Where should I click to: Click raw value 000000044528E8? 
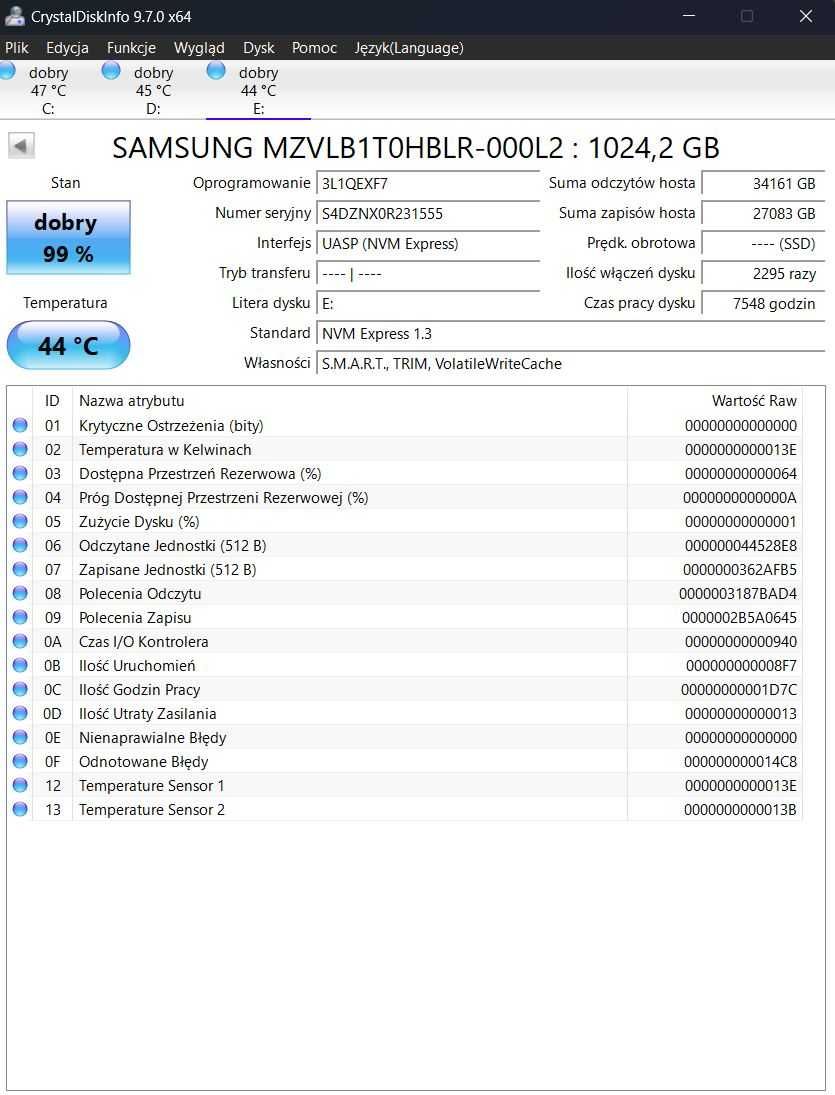741,545
